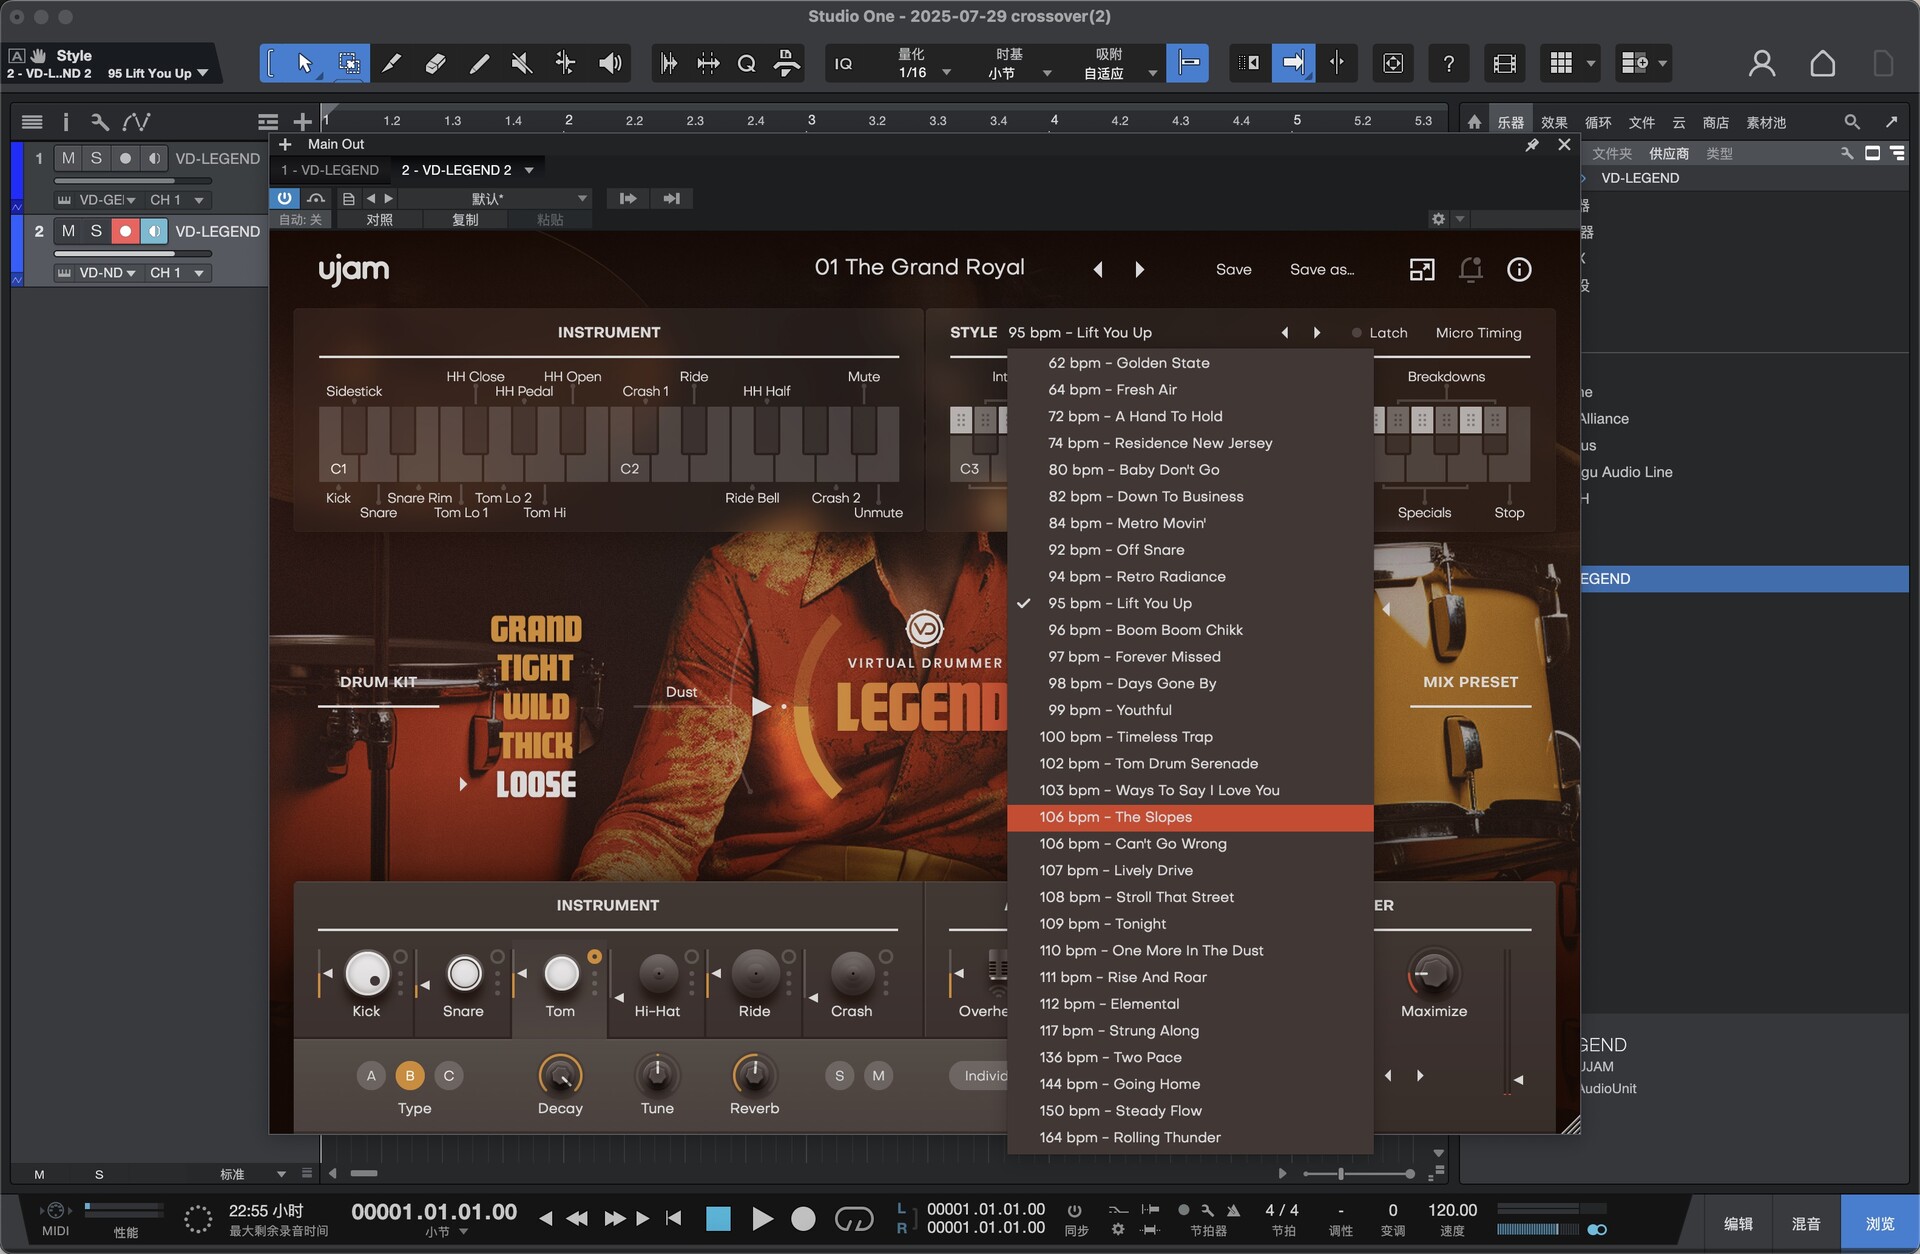Viewport: 1920px width, 1254px height.
Task: Switch to the 循环 browser tab
Action: coord(1598,122)
